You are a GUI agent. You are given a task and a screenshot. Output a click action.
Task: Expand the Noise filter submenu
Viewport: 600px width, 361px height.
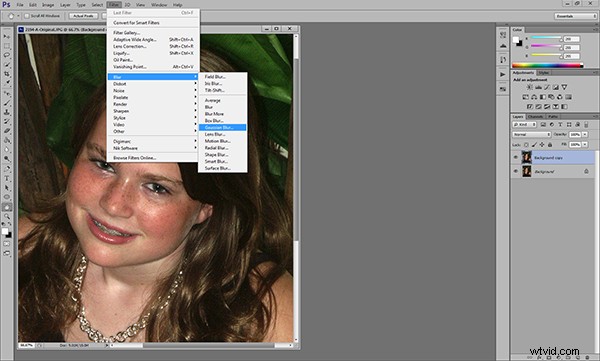pos(153,91)
